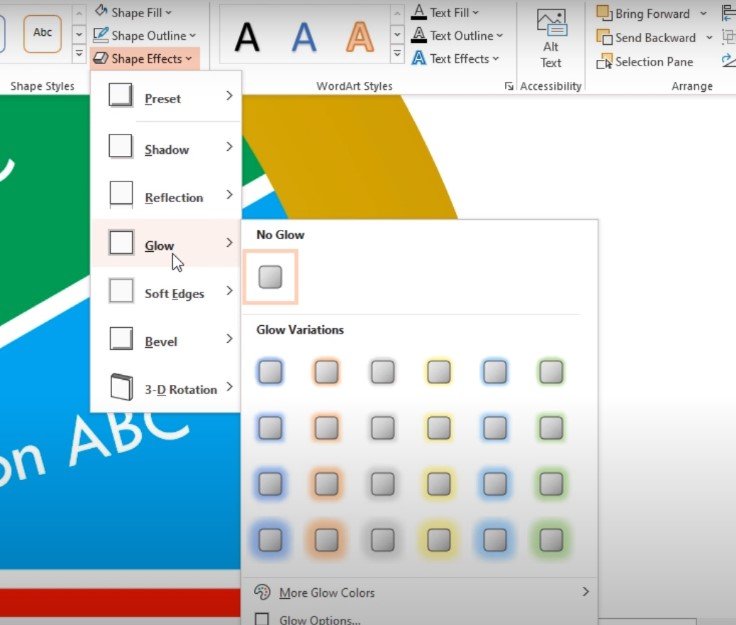Open the Selection Pane
The height and width of the screenshot is (625, 736).
pos(644,61)
